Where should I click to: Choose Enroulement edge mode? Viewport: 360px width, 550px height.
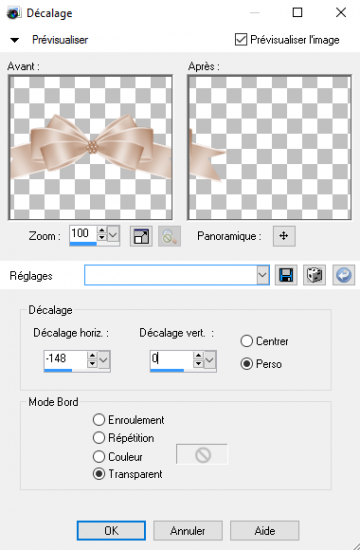[x=99, y=420]
